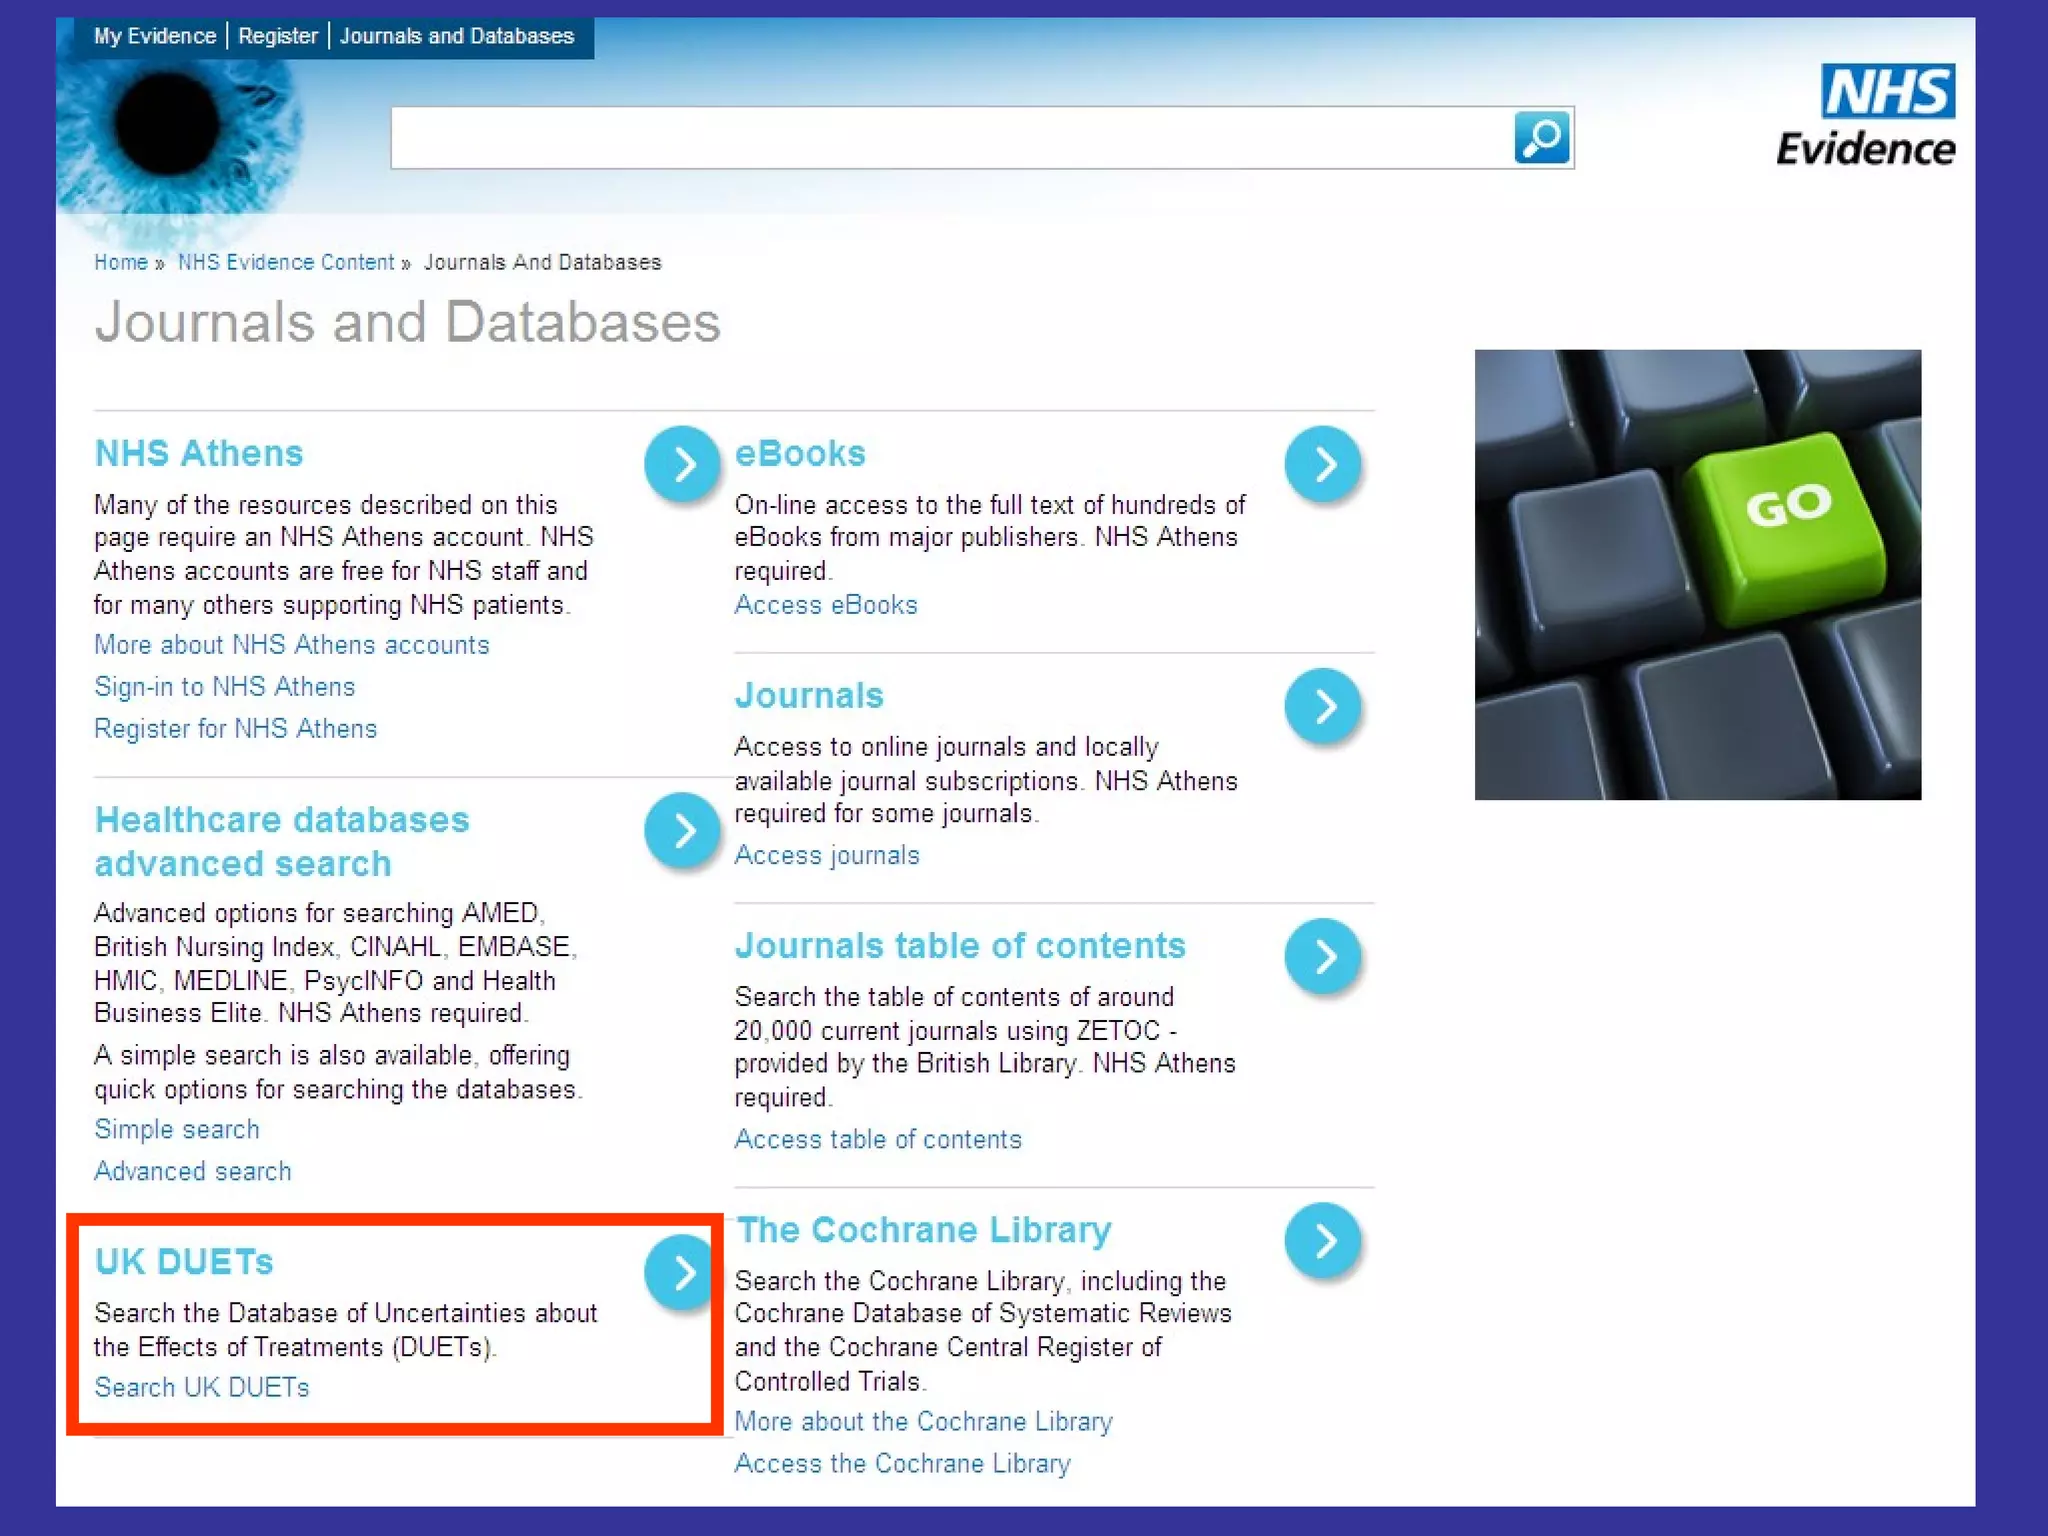Click the arrow icon beside UK DUETs

(682, 1272)
